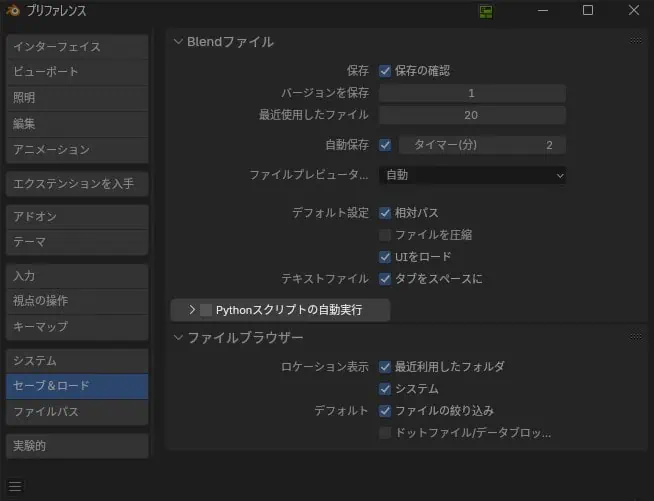Open アニメーション preferences tab
The width and height of the screenshot is (654, 501).
tap(77, 150)
